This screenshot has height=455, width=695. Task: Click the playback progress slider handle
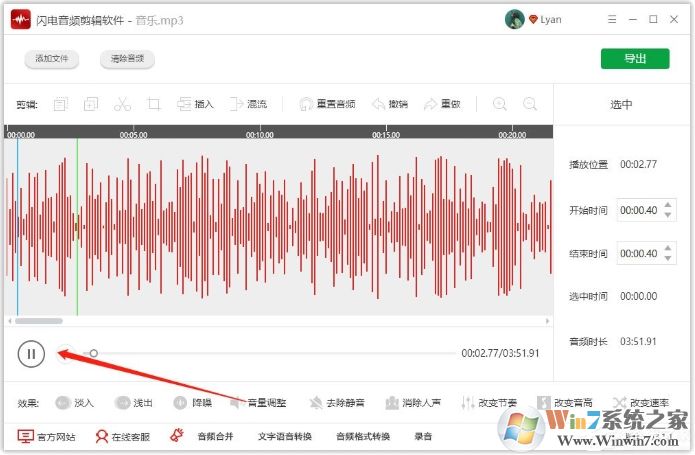click(93, 353)
